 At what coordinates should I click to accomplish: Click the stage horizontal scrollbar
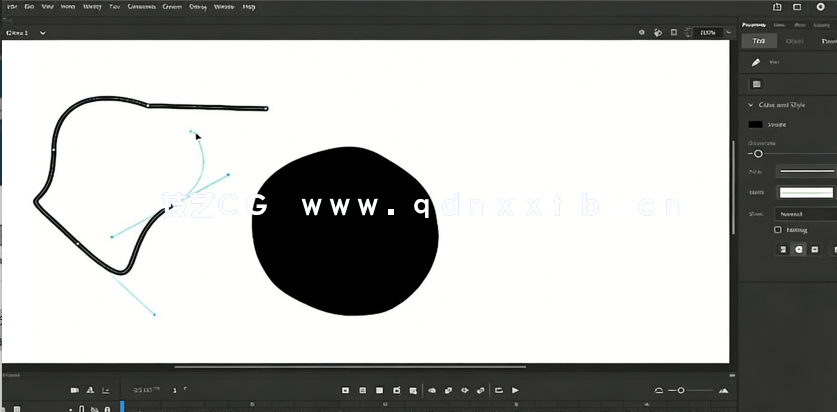[350, 367]
